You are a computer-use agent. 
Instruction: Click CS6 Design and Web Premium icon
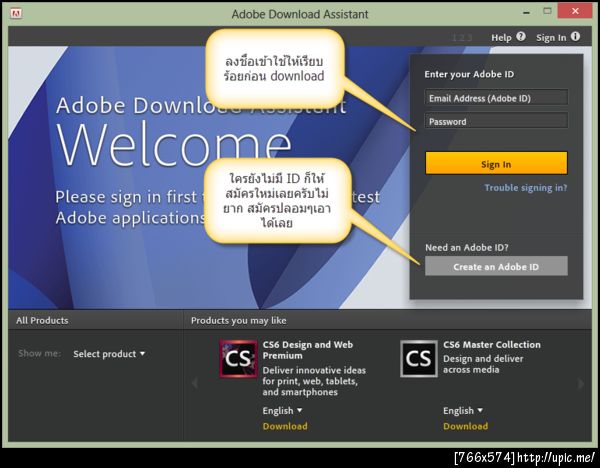238,359
